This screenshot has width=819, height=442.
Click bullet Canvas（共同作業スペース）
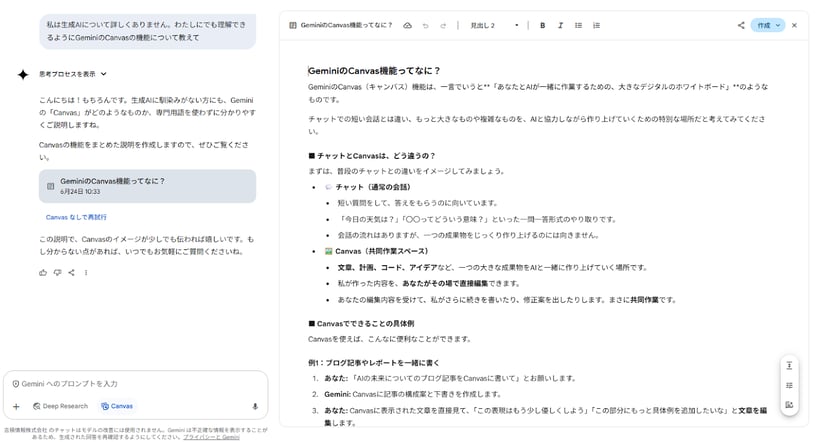pos(382,251)
